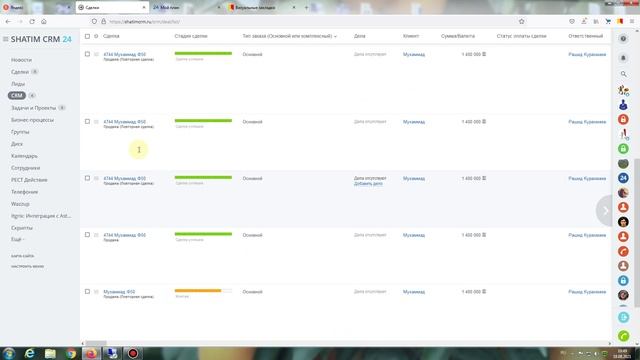
Task: Launch Google Chrome from taskbar
Action: pos(71,353)
